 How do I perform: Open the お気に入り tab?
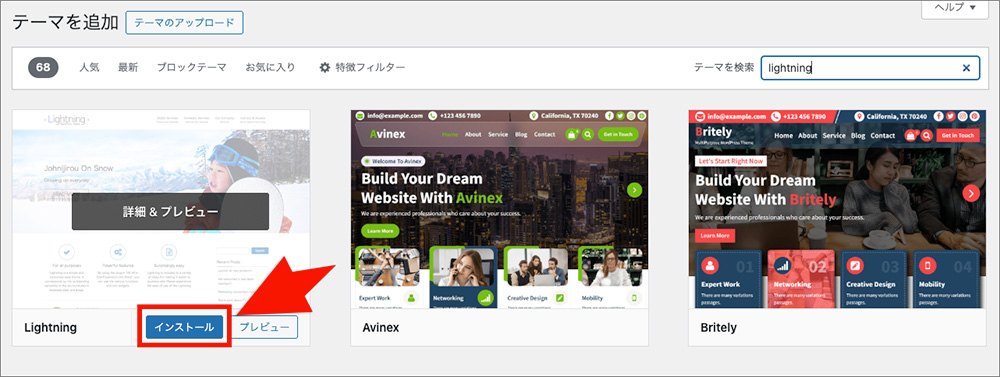[270, 67]
